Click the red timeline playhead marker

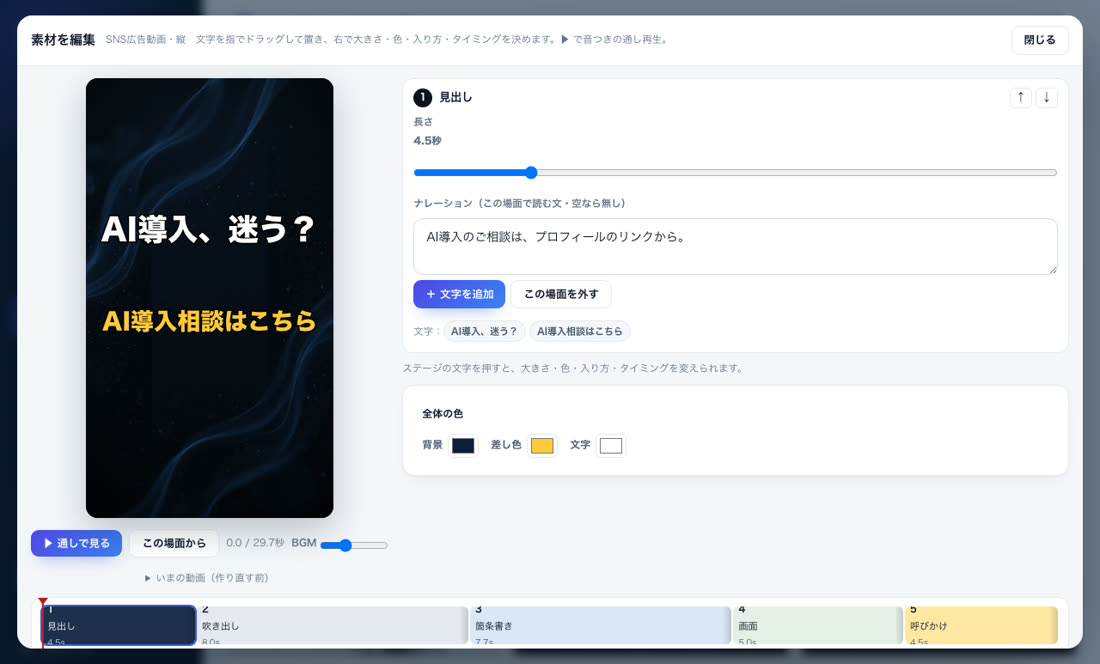[x=43, y=603]
